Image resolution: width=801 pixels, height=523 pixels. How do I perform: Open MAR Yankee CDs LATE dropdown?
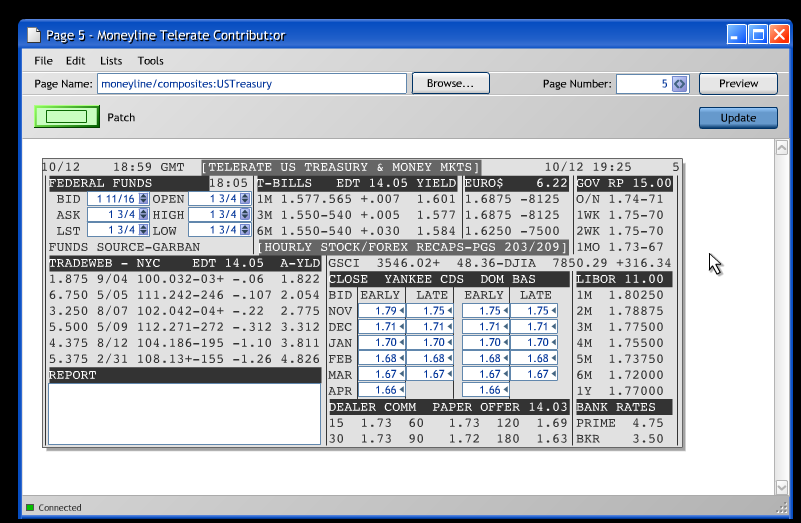click(450, 374)
